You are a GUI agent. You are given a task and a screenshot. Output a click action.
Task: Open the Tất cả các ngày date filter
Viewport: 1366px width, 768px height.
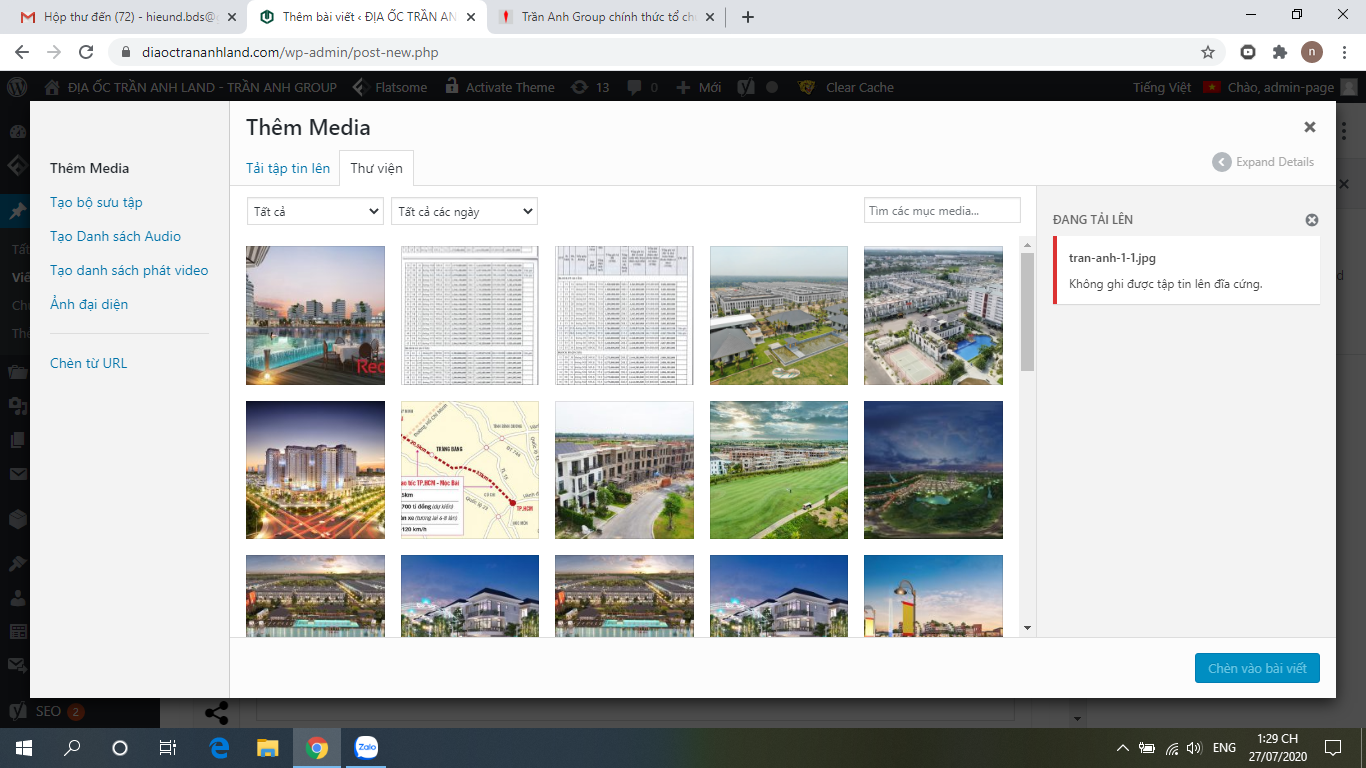(x=464, y=211)
